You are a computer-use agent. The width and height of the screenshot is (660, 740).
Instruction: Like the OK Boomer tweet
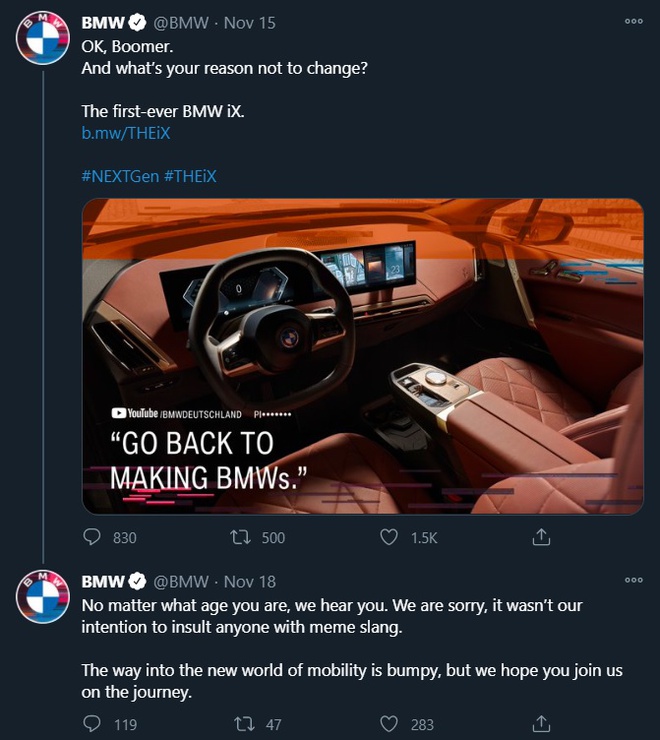(x=390, y=537)
